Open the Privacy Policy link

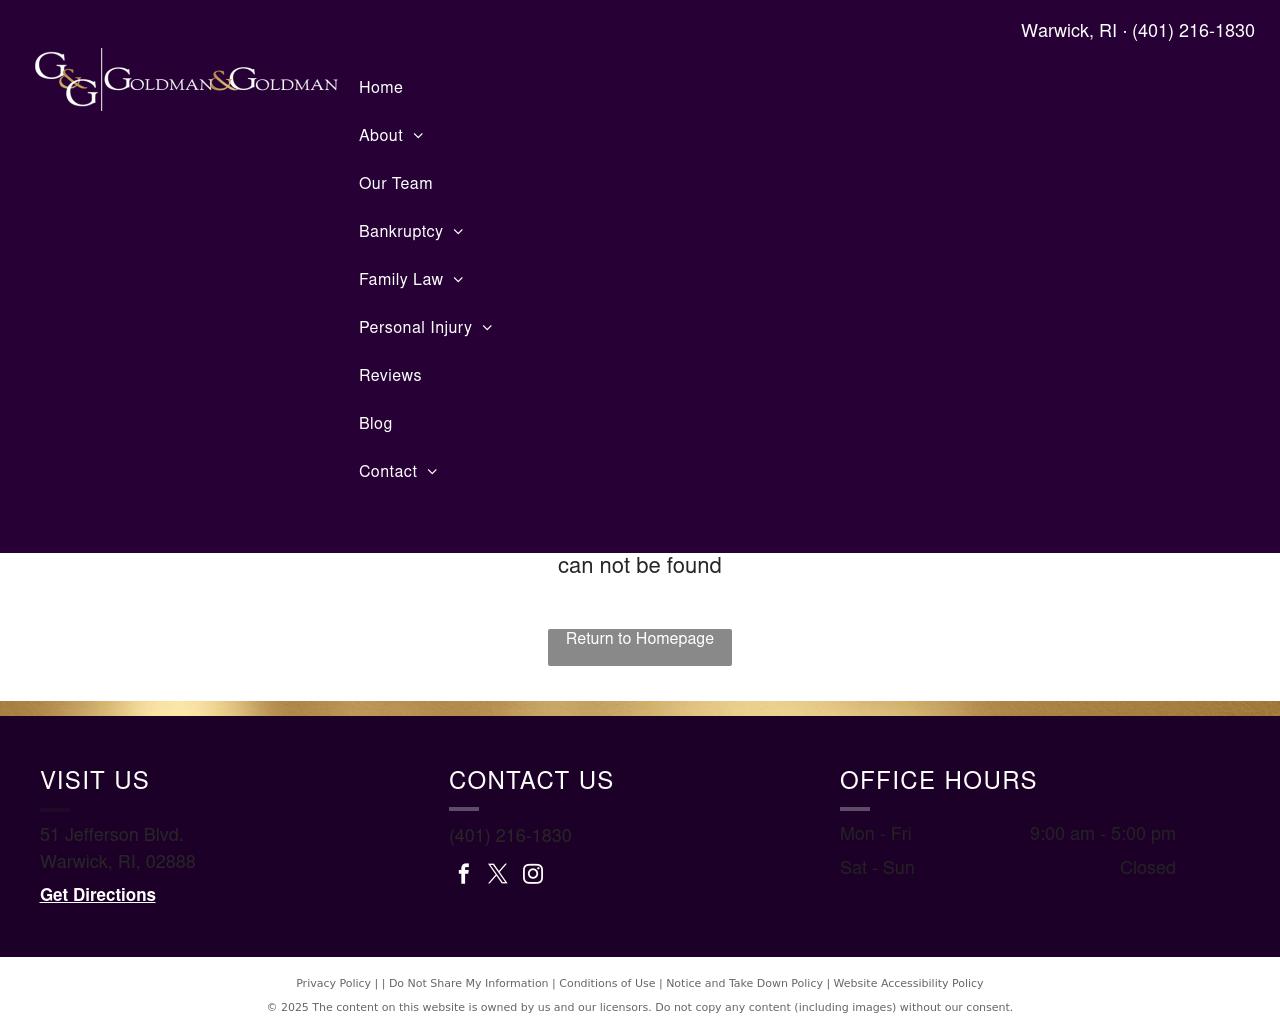click(333, 984)
